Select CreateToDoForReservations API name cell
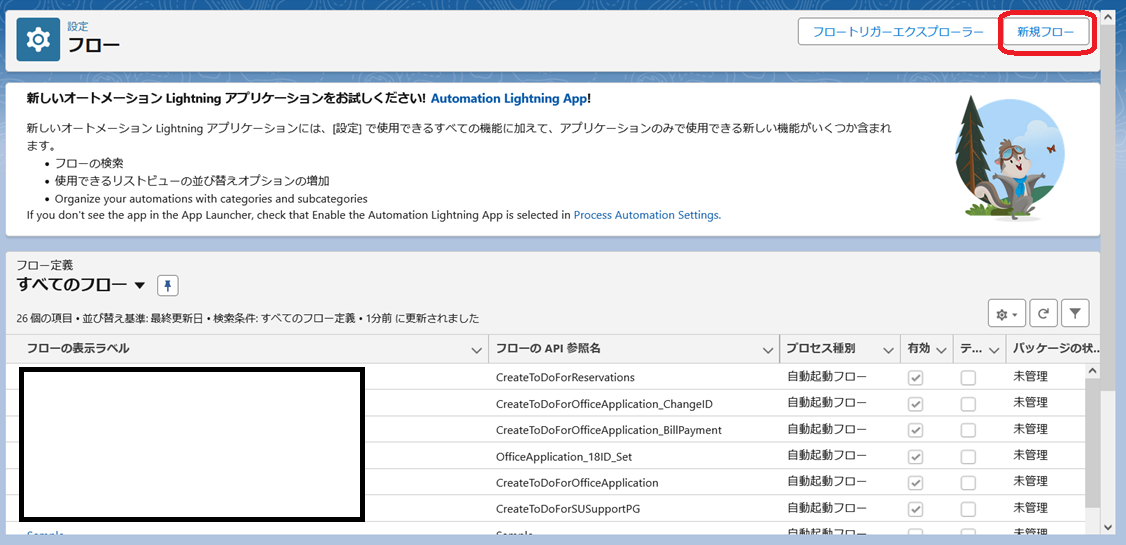Viewport: 1126px width, 545px height. (x=565, y=377)
